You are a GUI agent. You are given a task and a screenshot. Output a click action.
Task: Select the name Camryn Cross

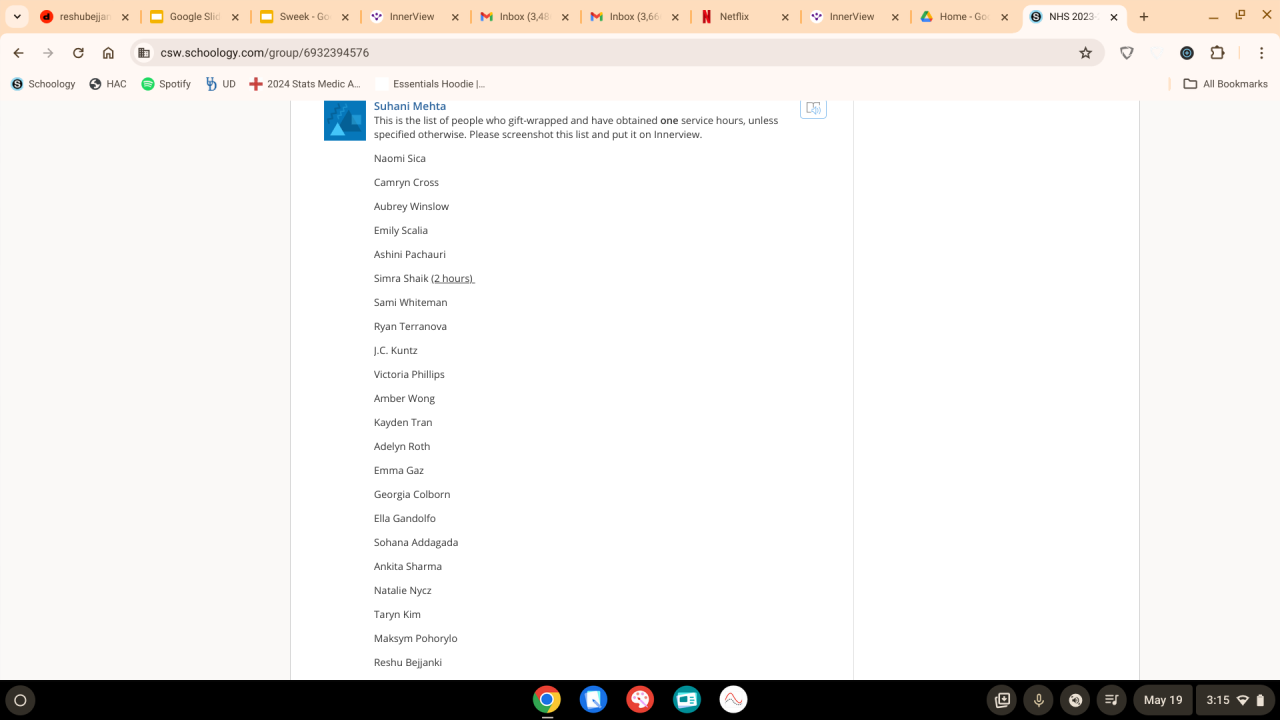coord(406,182)
